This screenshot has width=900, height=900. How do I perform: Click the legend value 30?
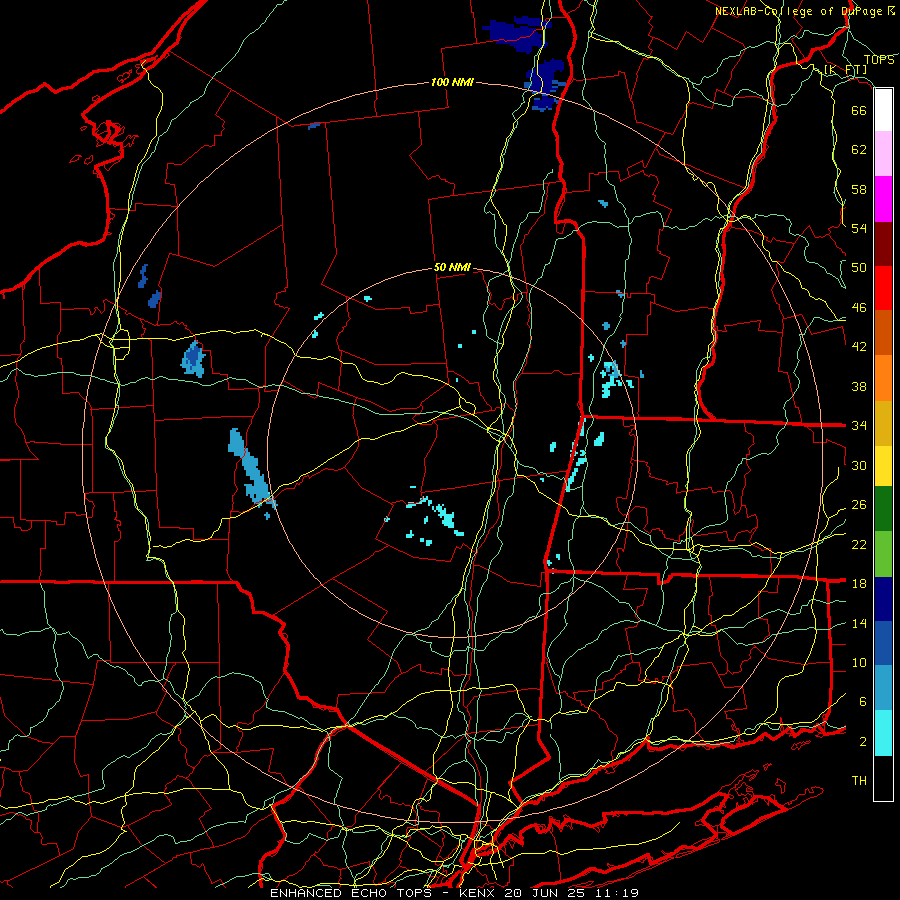tap(859, 465)
